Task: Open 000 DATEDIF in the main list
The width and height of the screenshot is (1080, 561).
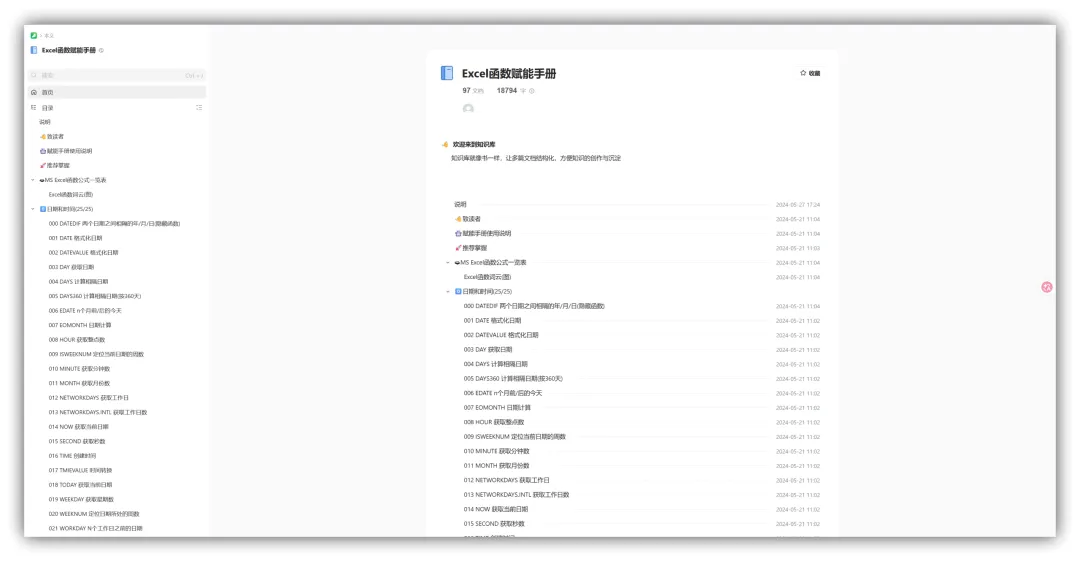Action: pyautogui.click(x=534, y=306)
